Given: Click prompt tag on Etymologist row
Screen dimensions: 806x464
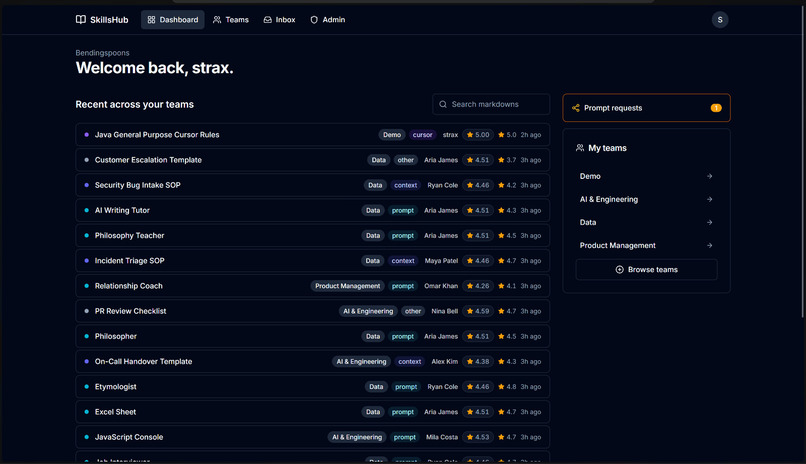Looking at the screenshot, I should coord(406,386).
